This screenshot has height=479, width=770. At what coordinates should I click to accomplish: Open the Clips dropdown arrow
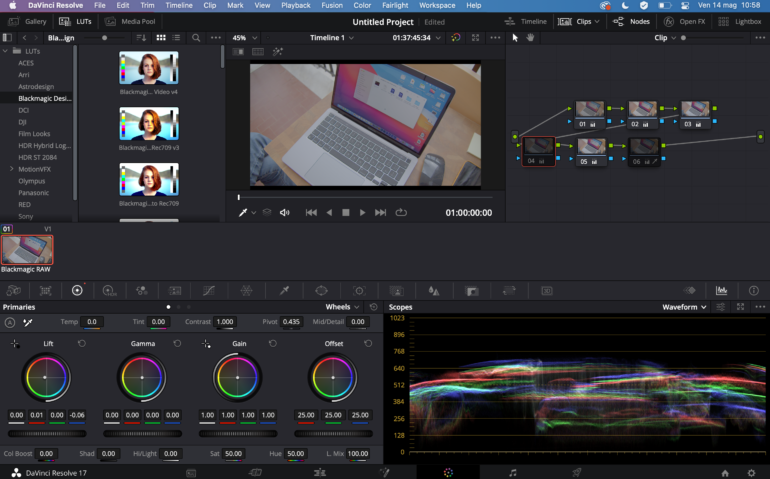597,22
